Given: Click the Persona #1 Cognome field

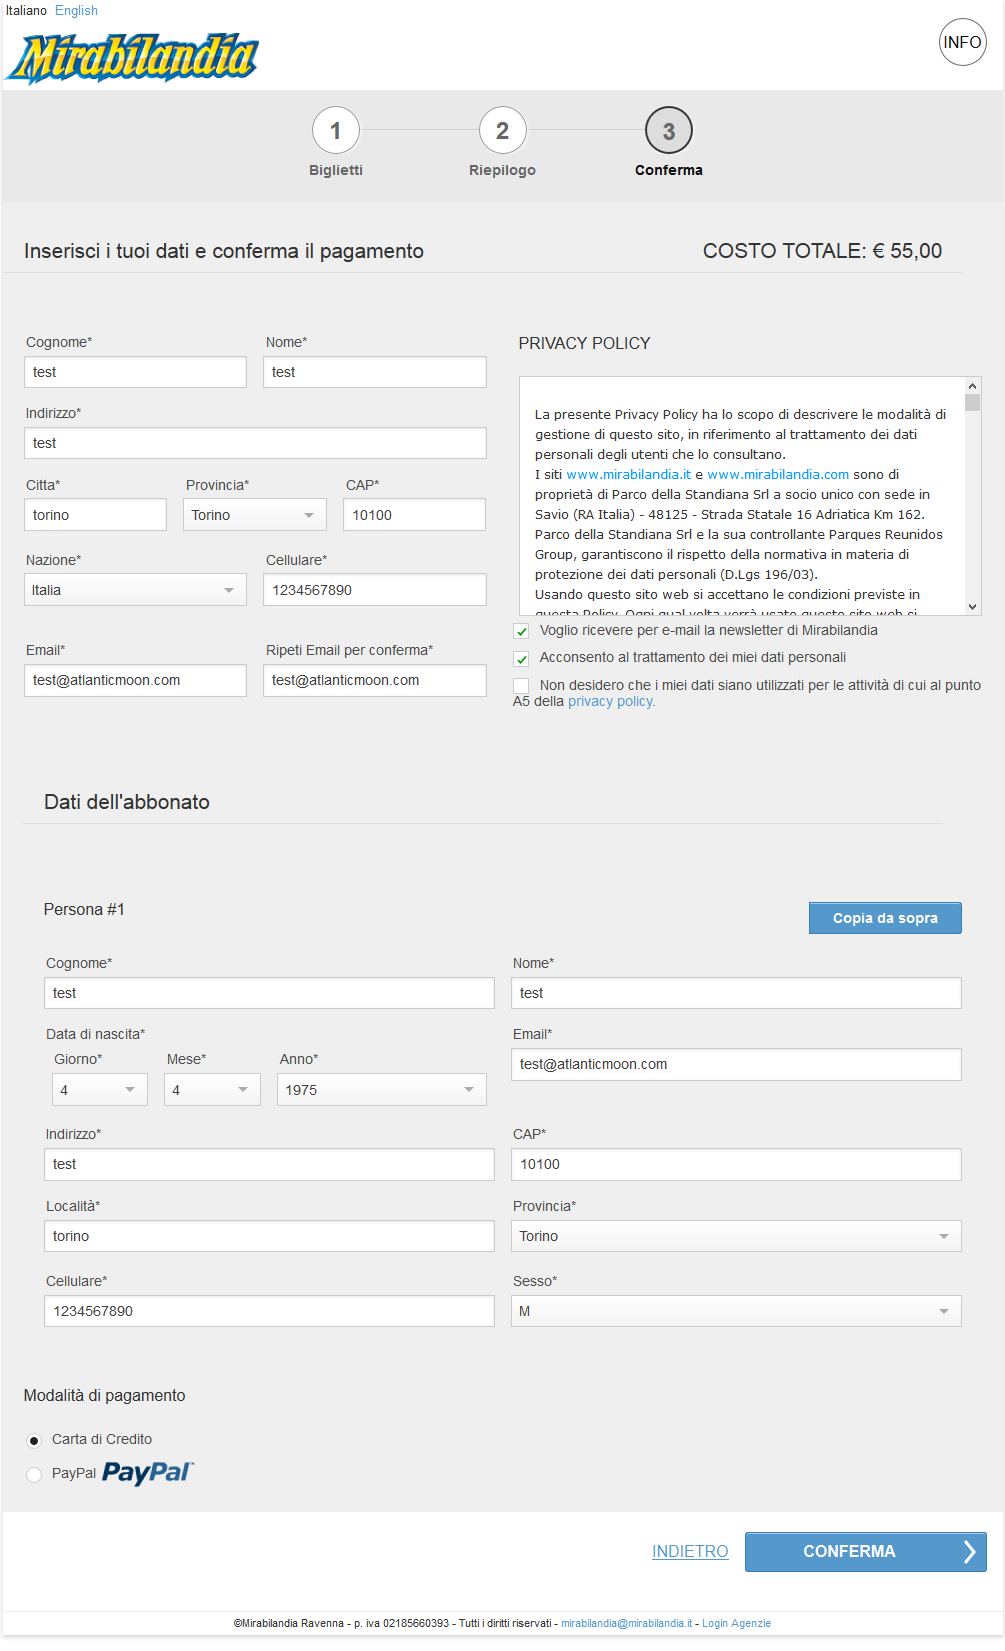Looking at the screenshot, I should [269, 993].
